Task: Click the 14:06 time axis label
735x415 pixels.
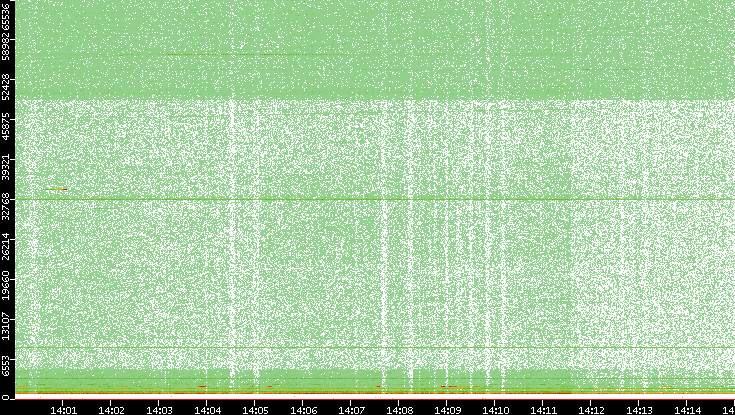Action: point(303,410)
